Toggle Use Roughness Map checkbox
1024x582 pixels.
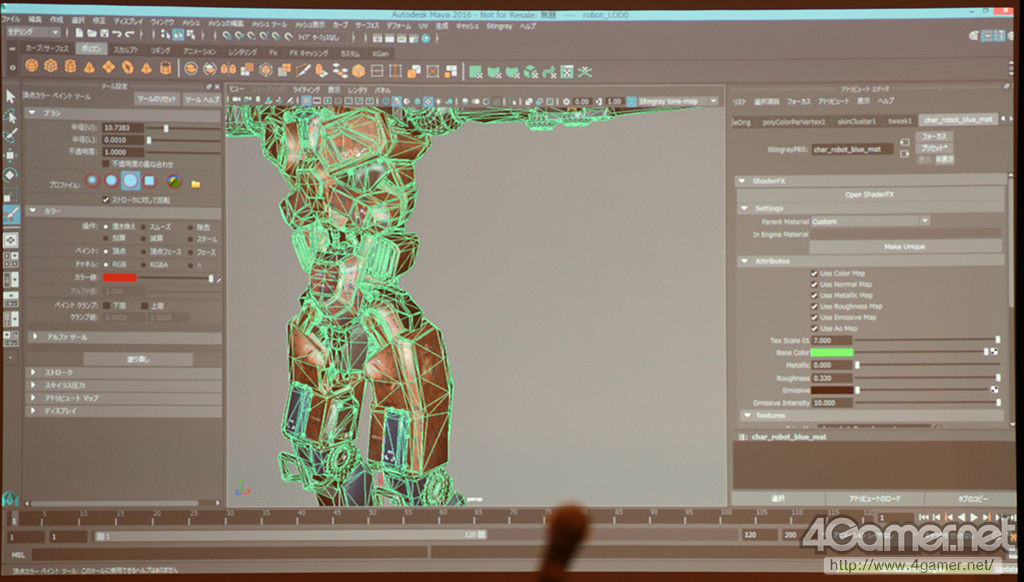[814, 306]
